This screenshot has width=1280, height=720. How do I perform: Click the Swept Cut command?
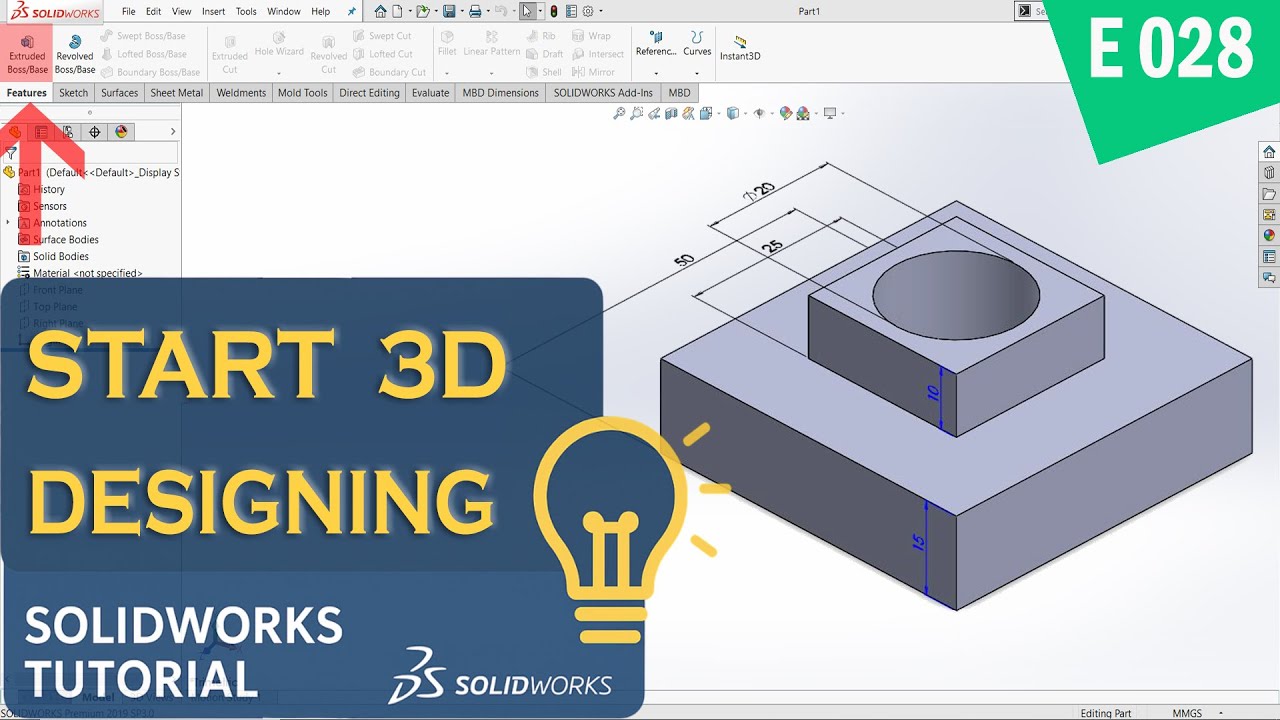coord(382,36)
